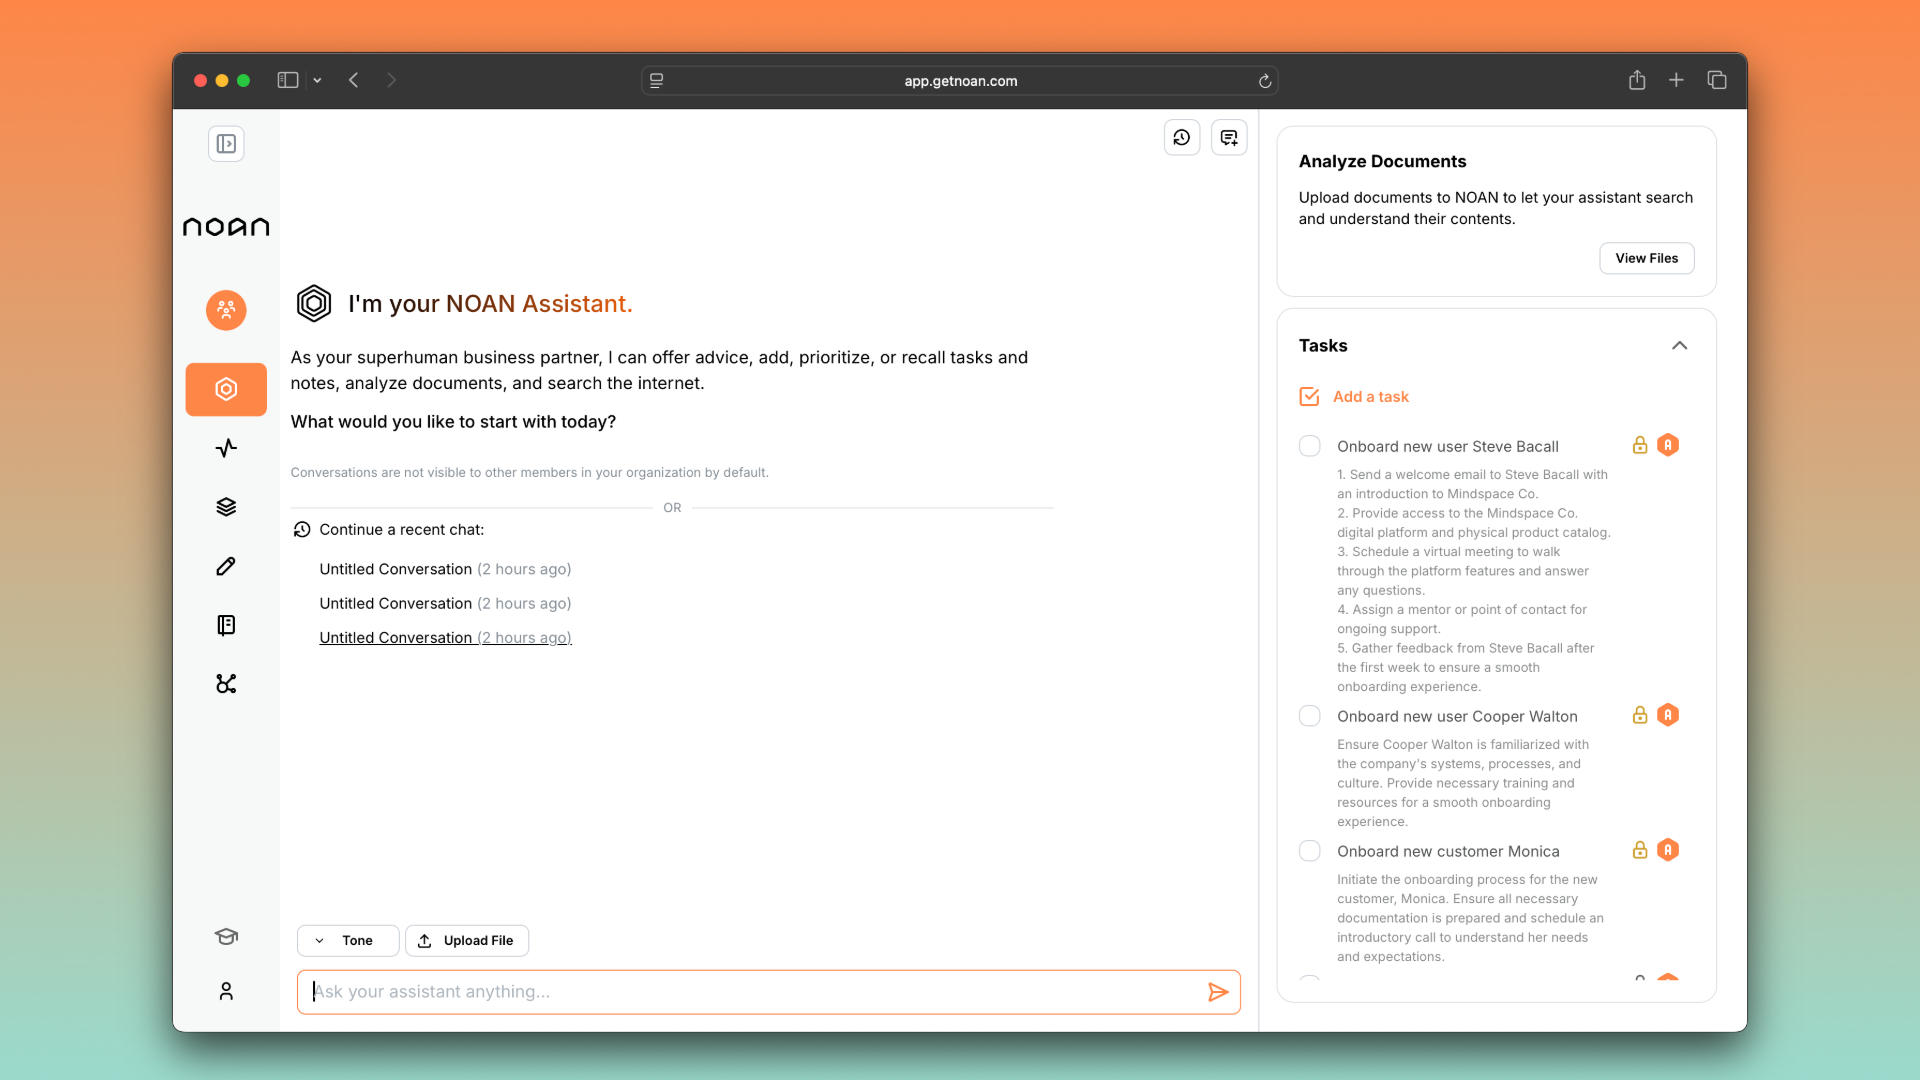Viewport: 1920px width, 1080px height.
Task: Open the pencil edit sidebar icon
Action: point(226,566)
